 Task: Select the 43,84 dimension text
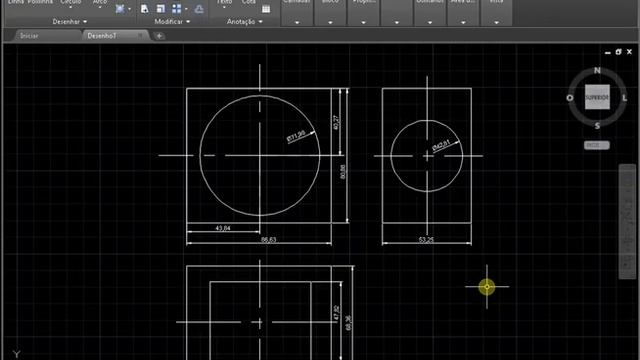click(x=223, y=228)
